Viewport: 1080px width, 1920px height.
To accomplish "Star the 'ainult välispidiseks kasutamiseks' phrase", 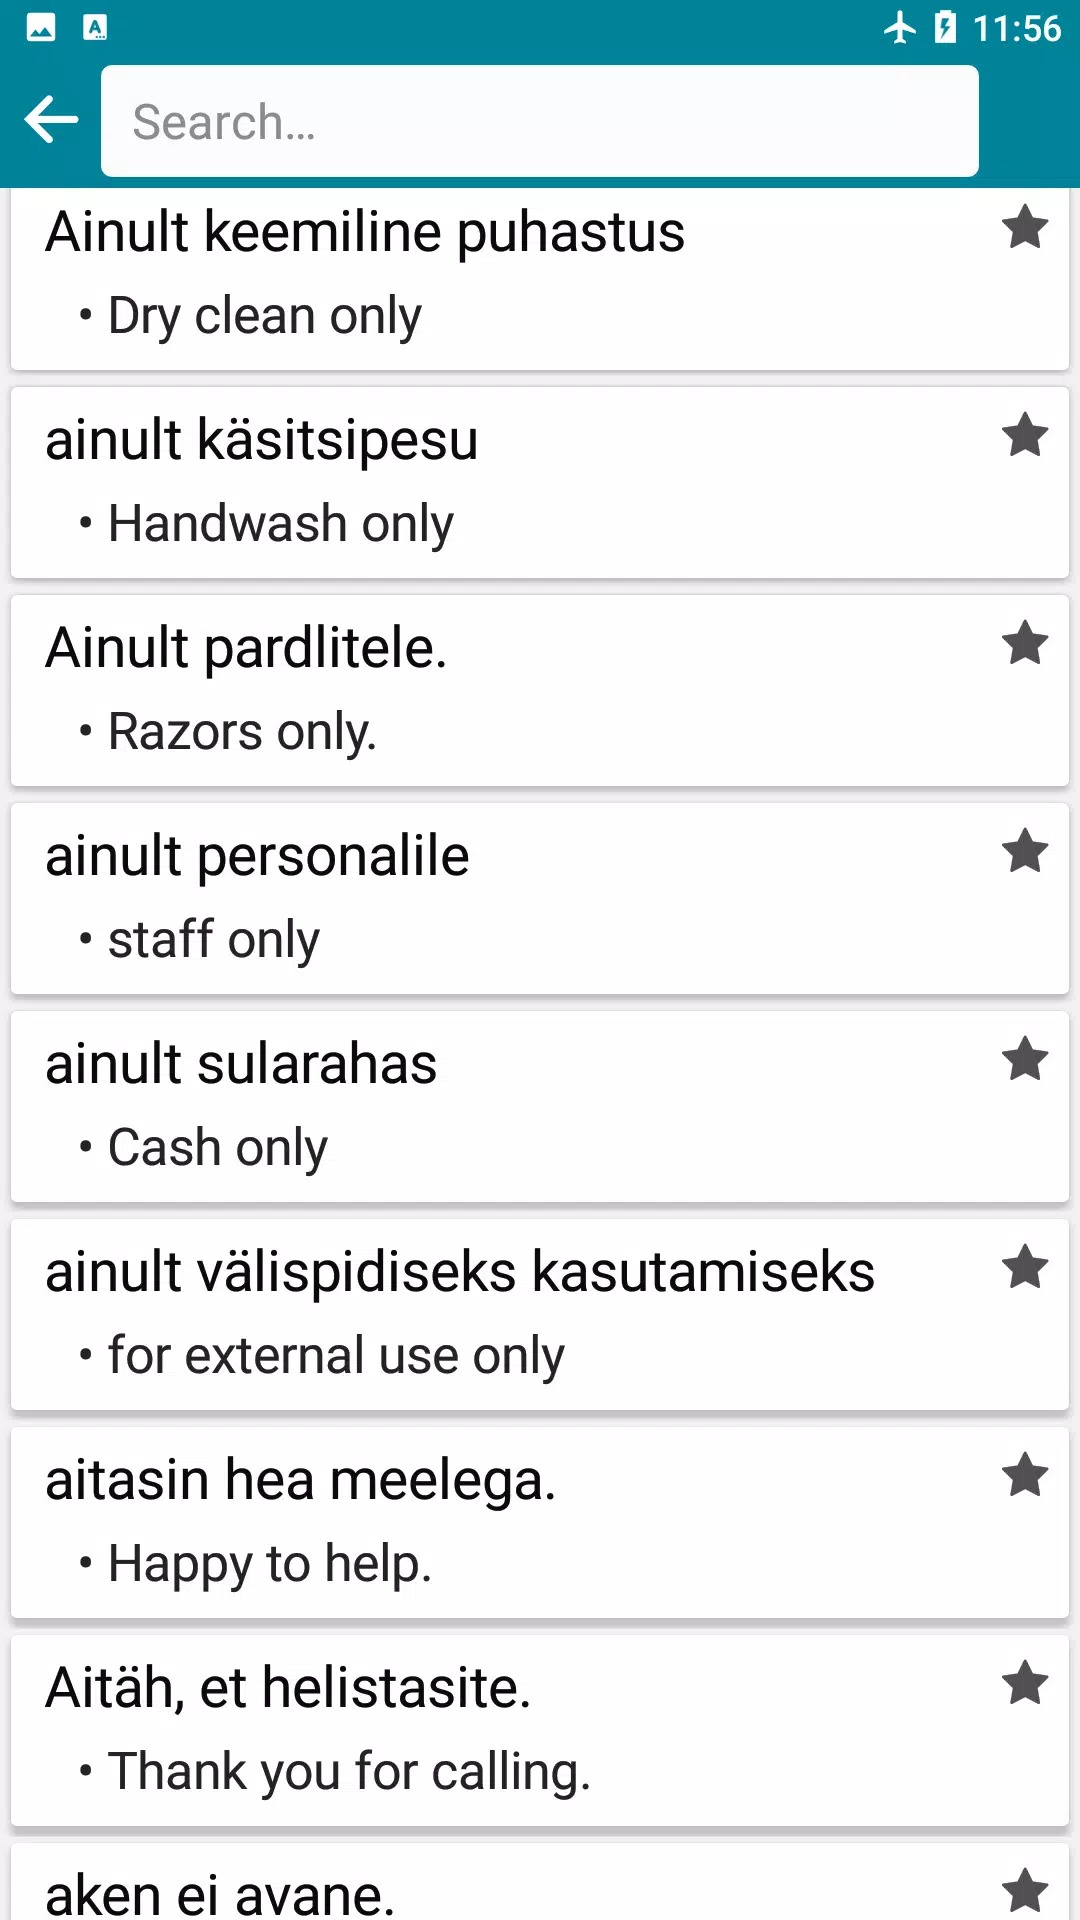I will click(x=1025, y=1268).
